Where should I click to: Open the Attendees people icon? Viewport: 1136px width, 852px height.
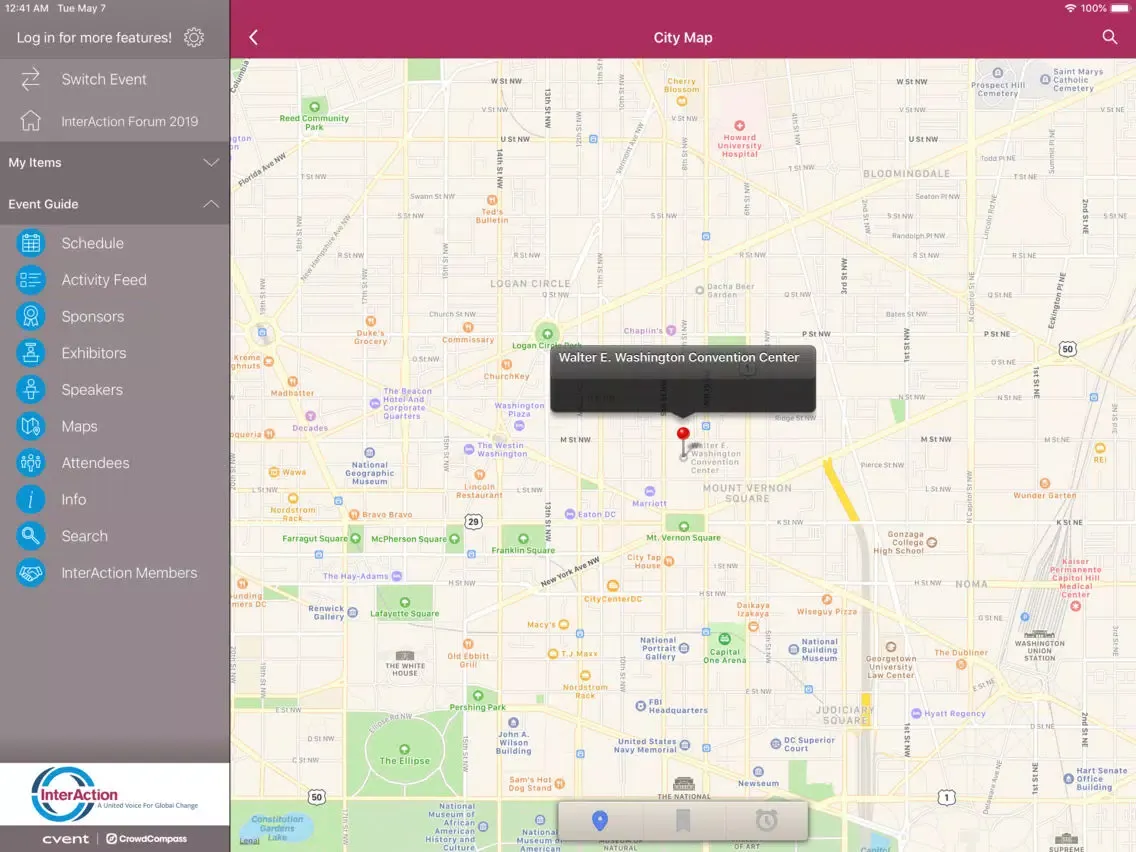coord(30,463)
